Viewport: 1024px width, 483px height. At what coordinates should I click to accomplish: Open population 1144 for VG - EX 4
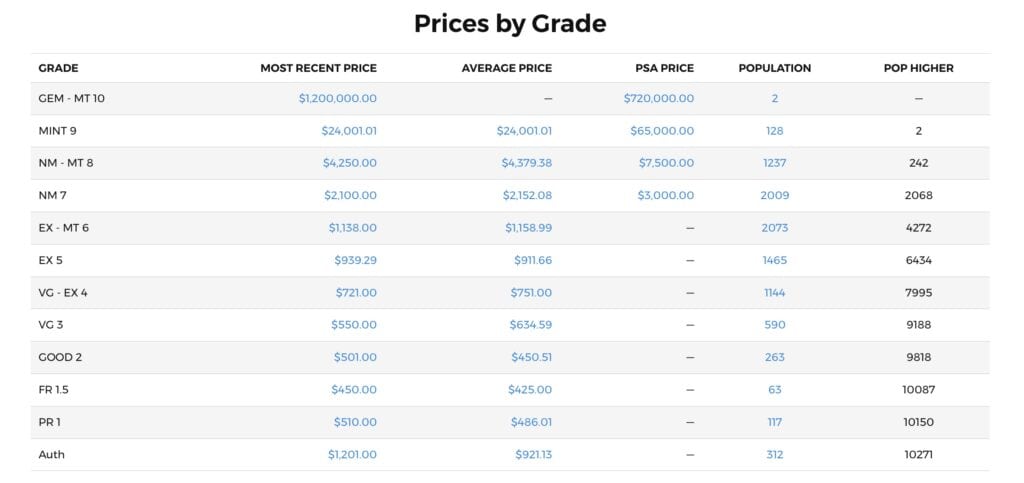click(x=774, y=293)
